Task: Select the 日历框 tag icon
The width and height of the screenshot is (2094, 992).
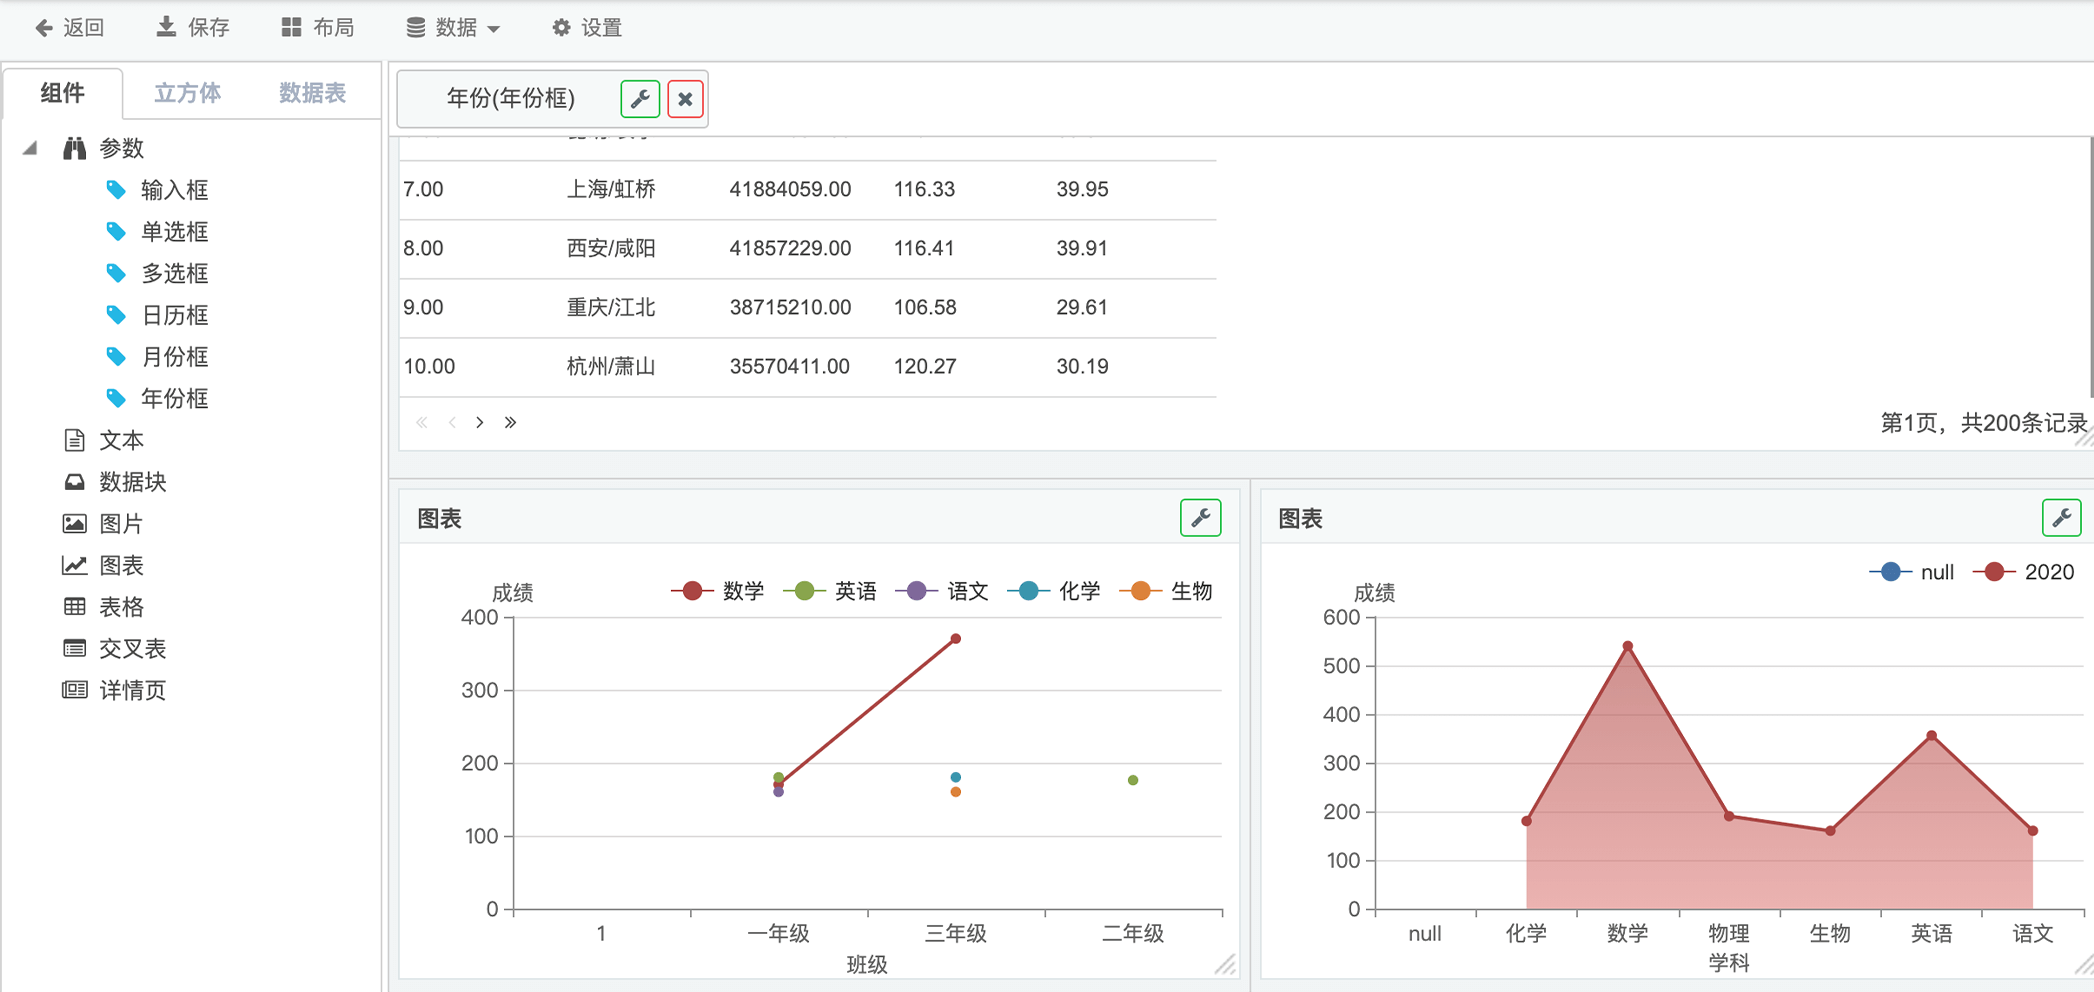Action: pos(116,315)
